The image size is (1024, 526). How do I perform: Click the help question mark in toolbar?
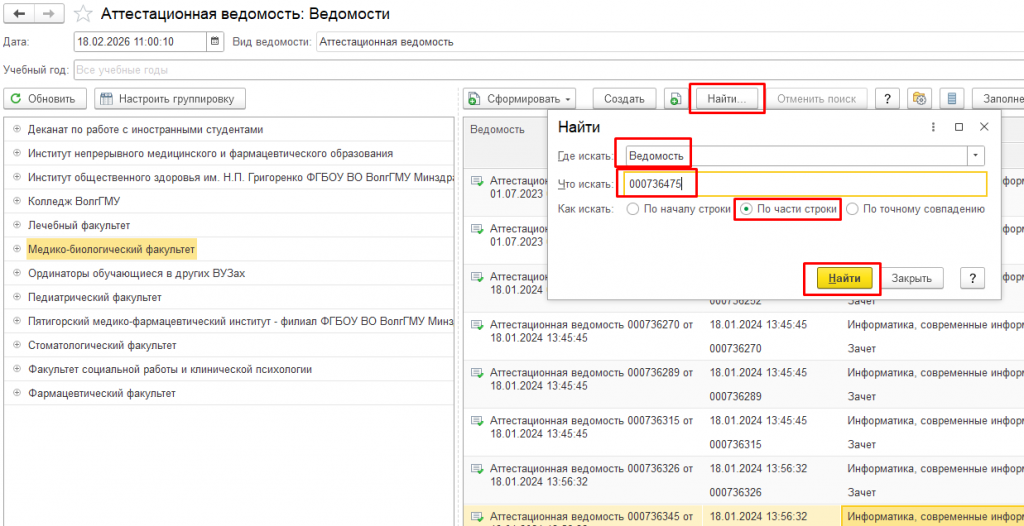tap(886, 99)
